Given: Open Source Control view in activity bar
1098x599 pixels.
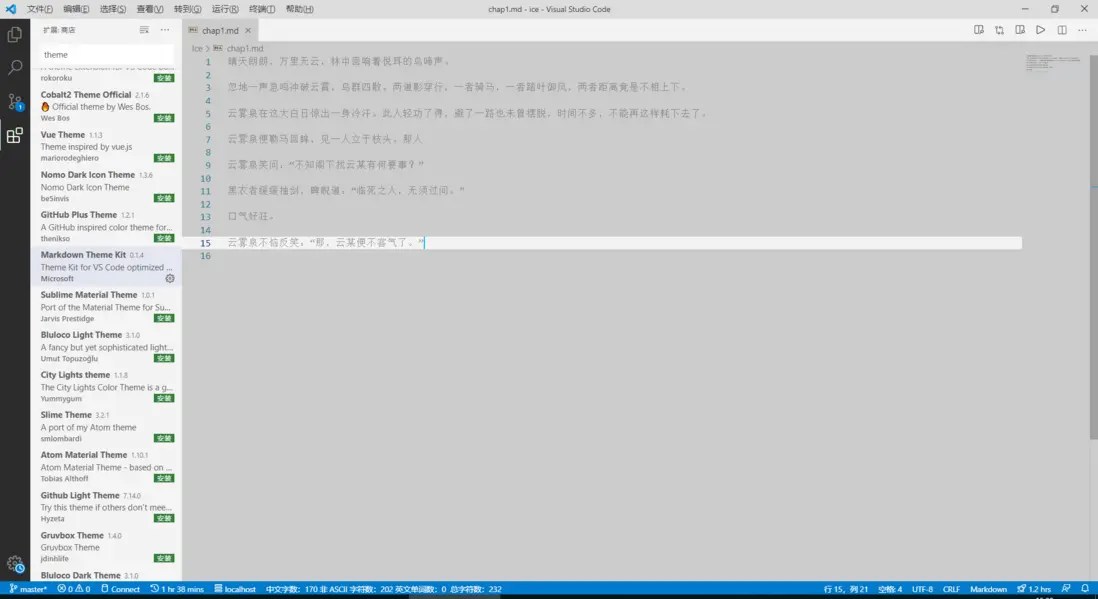Looking at the screenshot, I should [15, 102].
